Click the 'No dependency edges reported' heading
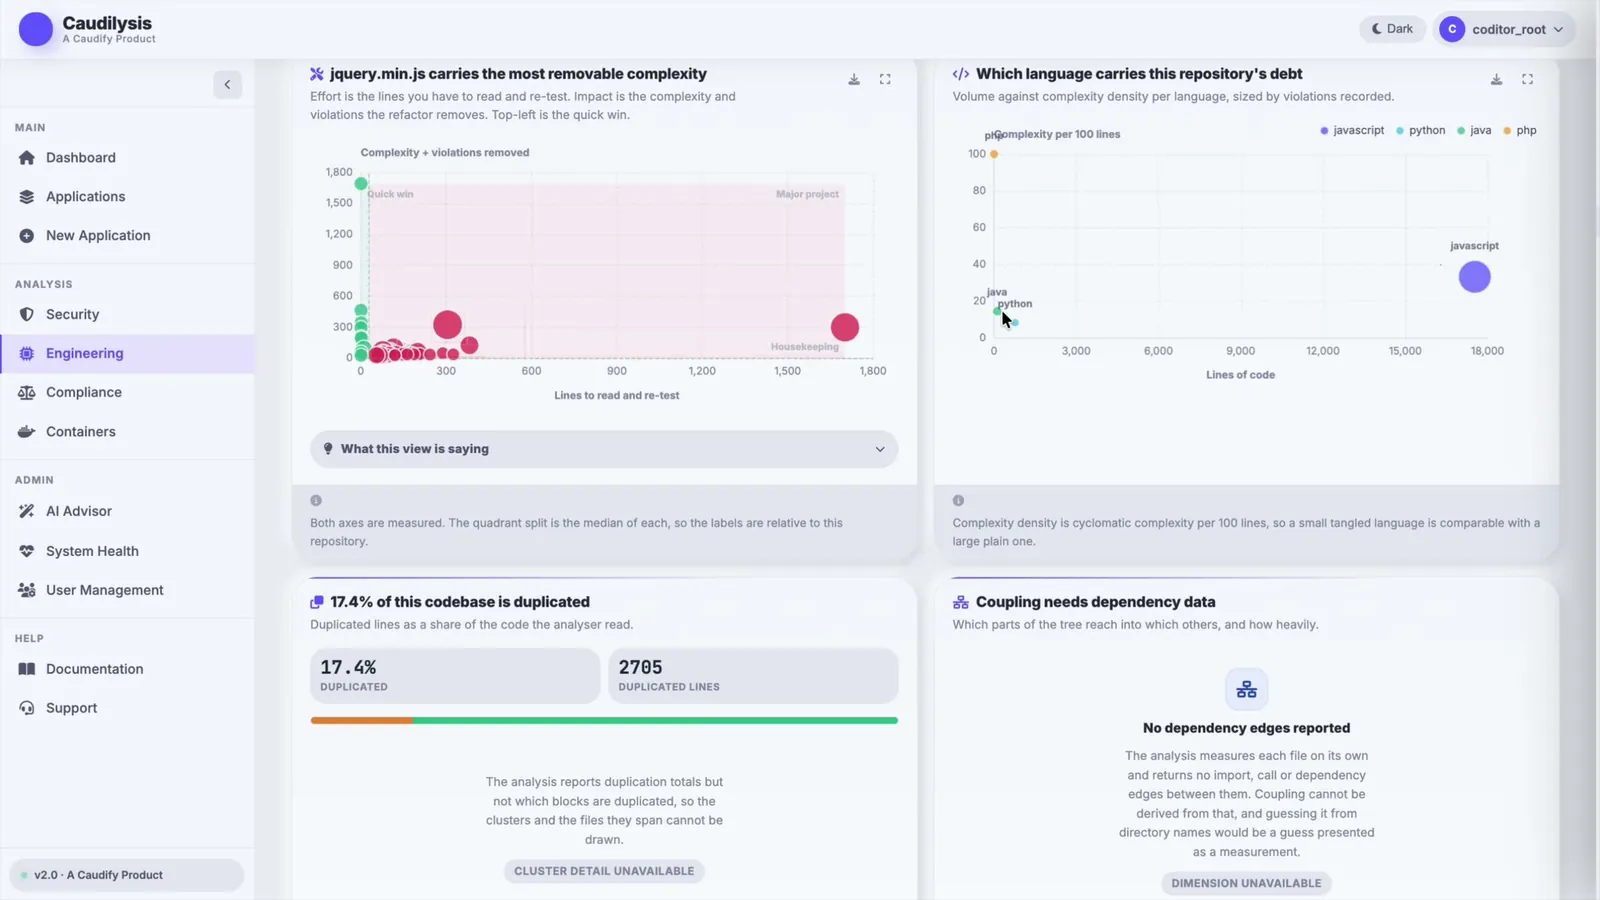Viewport: 1600px width, 900px height. click(1246, 728)
